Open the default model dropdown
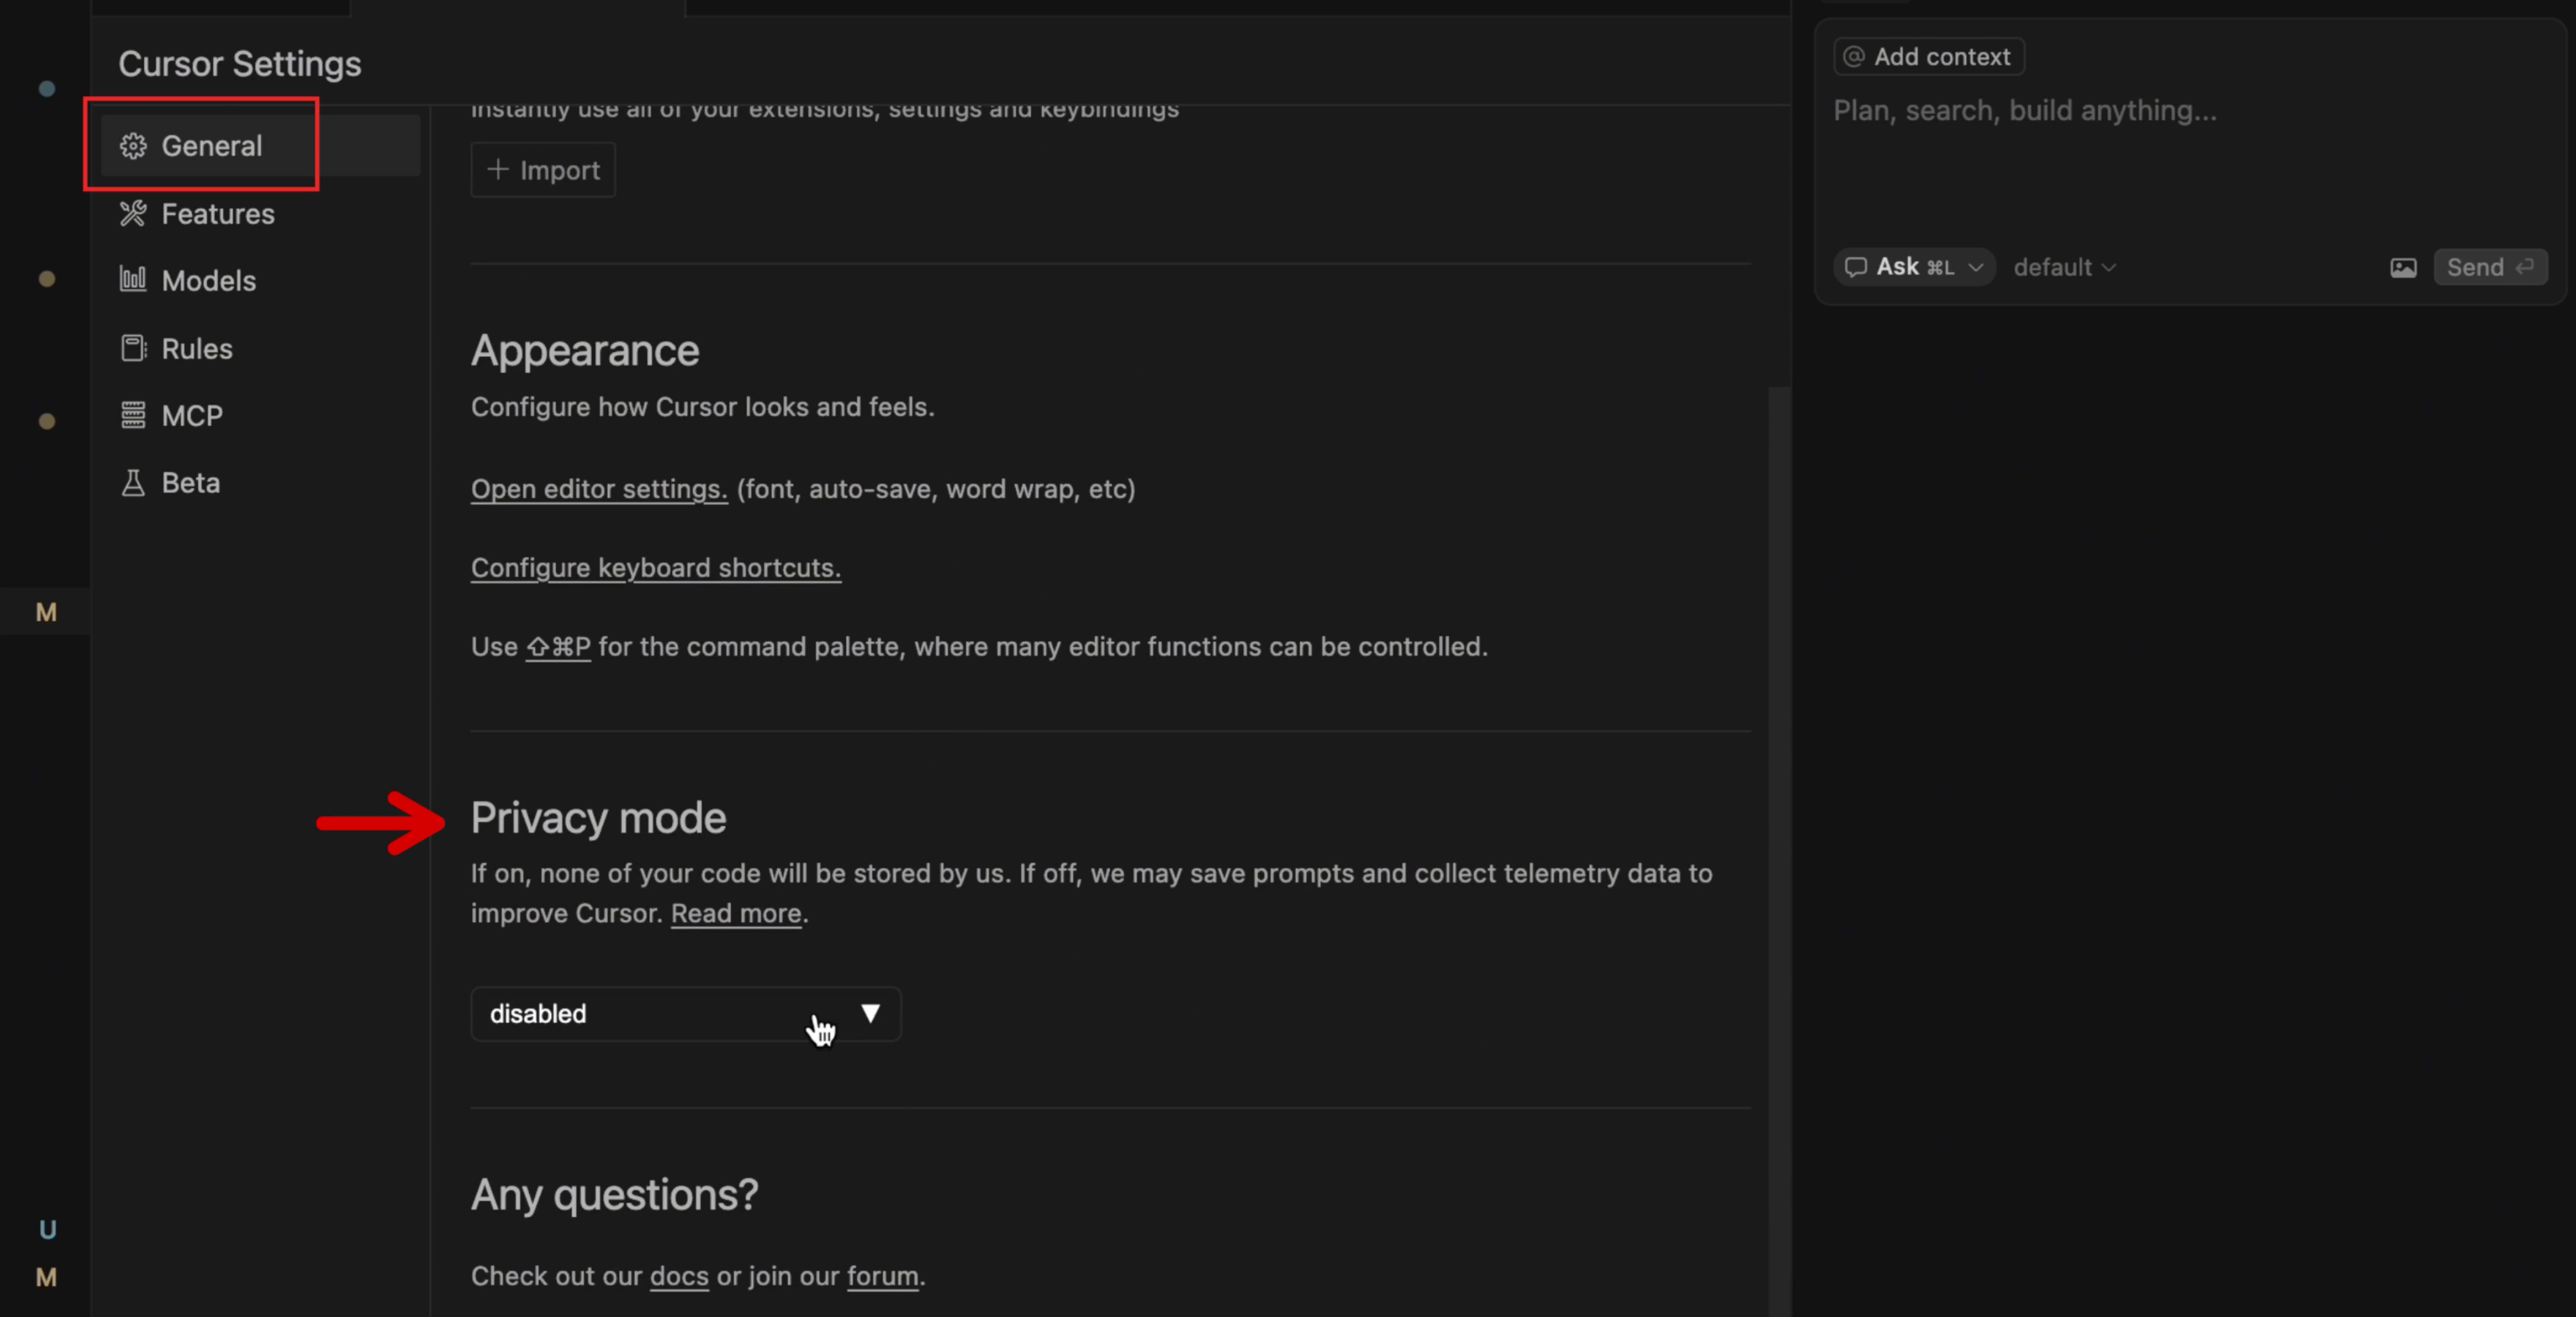This screenshot has height=1317, width=2576. pyautogui.click(x=2064, y=267)
